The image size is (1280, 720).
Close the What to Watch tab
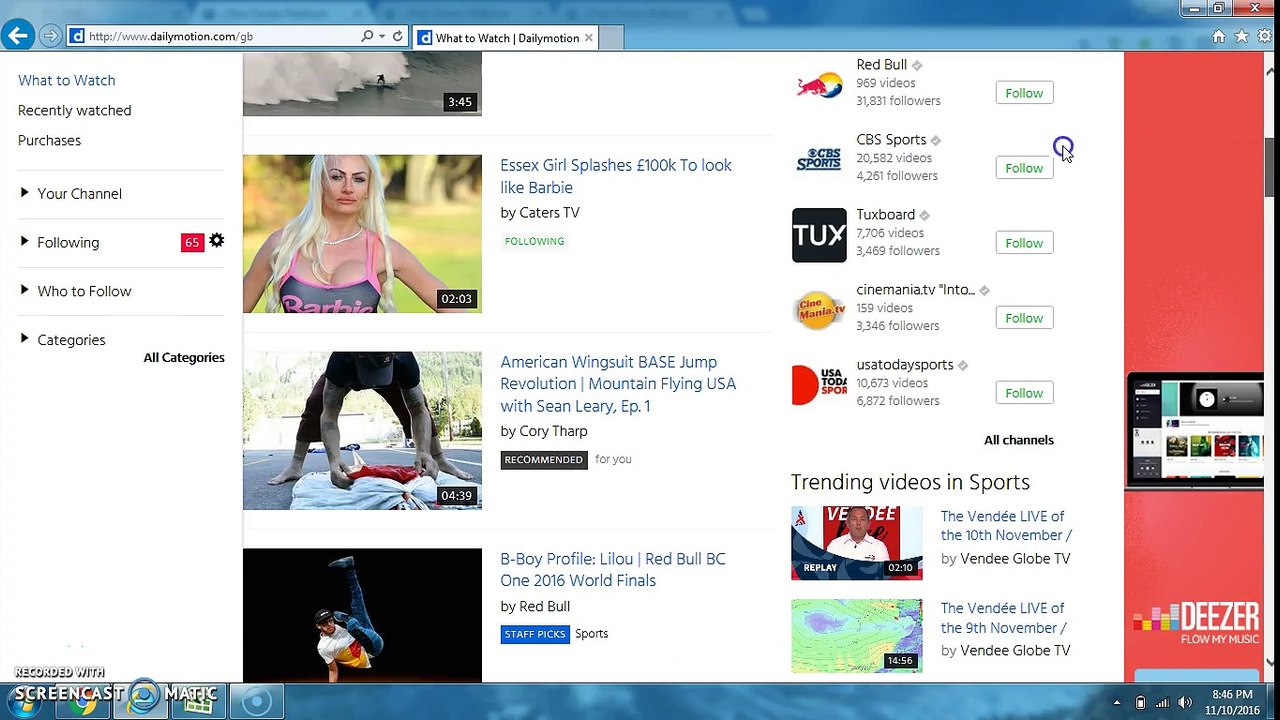click(x=589, y=38)
